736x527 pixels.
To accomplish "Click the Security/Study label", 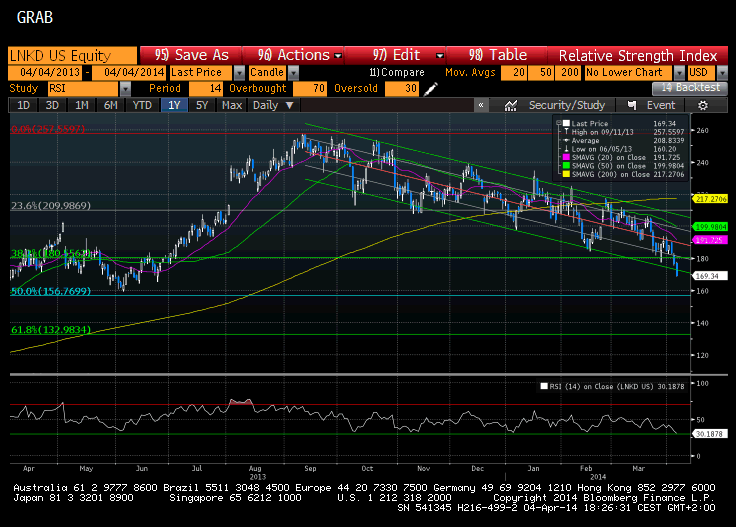I will click(x=567, y=105).
